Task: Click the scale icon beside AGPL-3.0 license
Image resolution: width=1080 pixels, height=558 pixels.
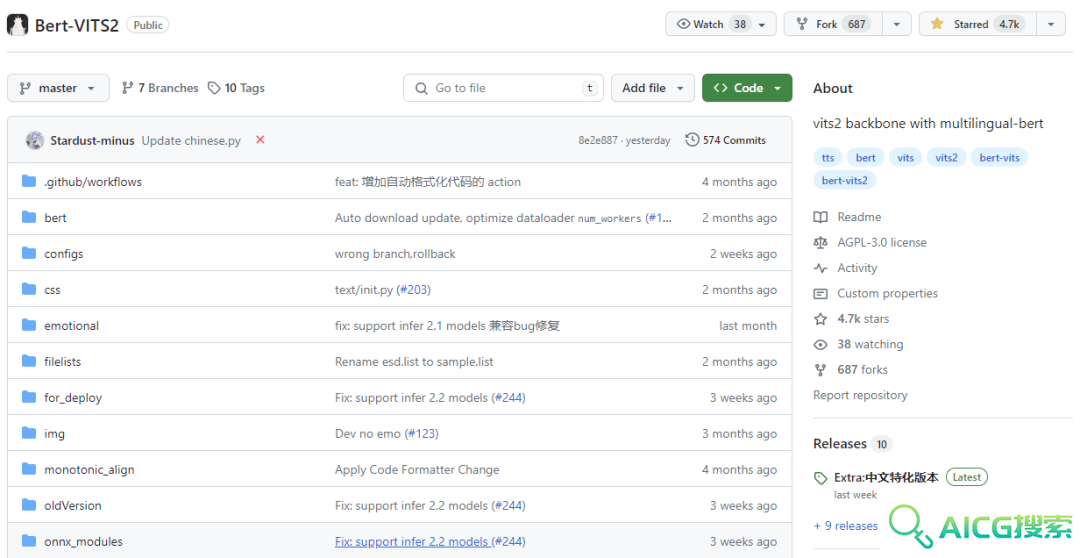Action: point(820,242)
